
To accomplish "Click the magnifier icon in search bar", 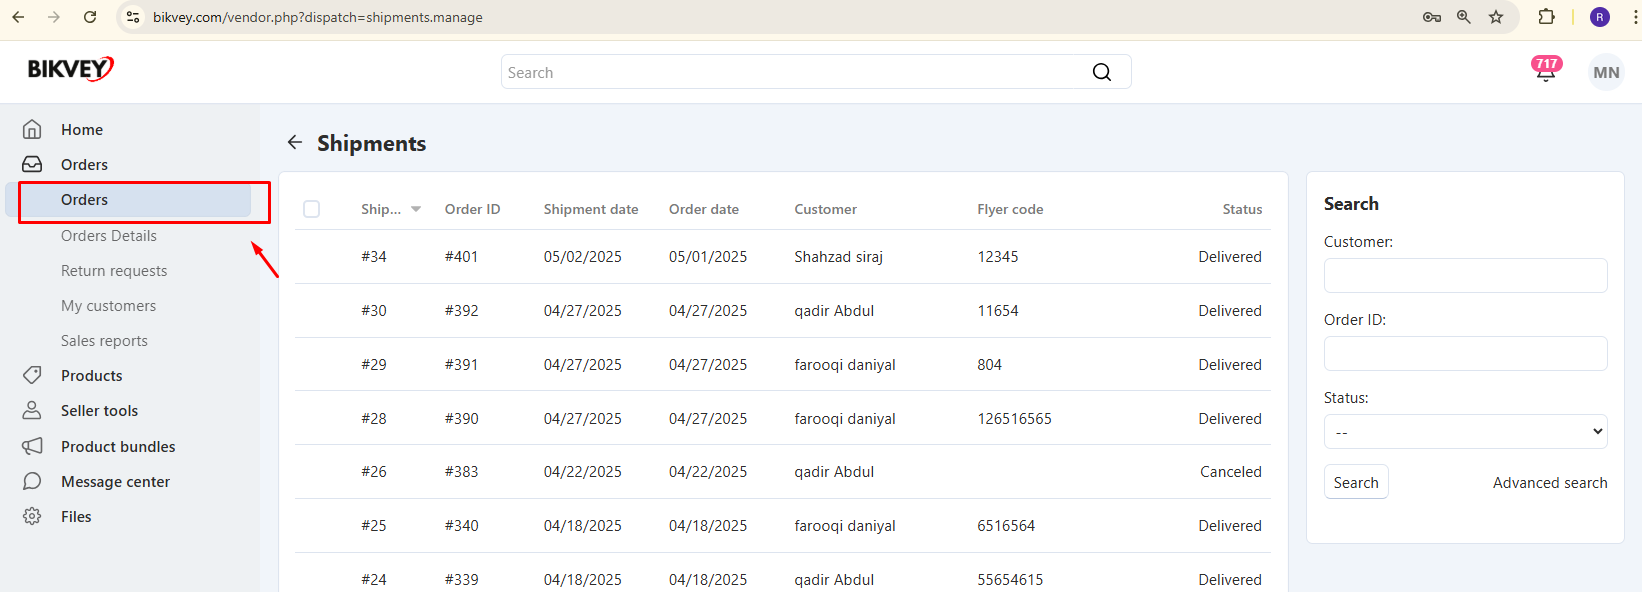I will 1102,72.
